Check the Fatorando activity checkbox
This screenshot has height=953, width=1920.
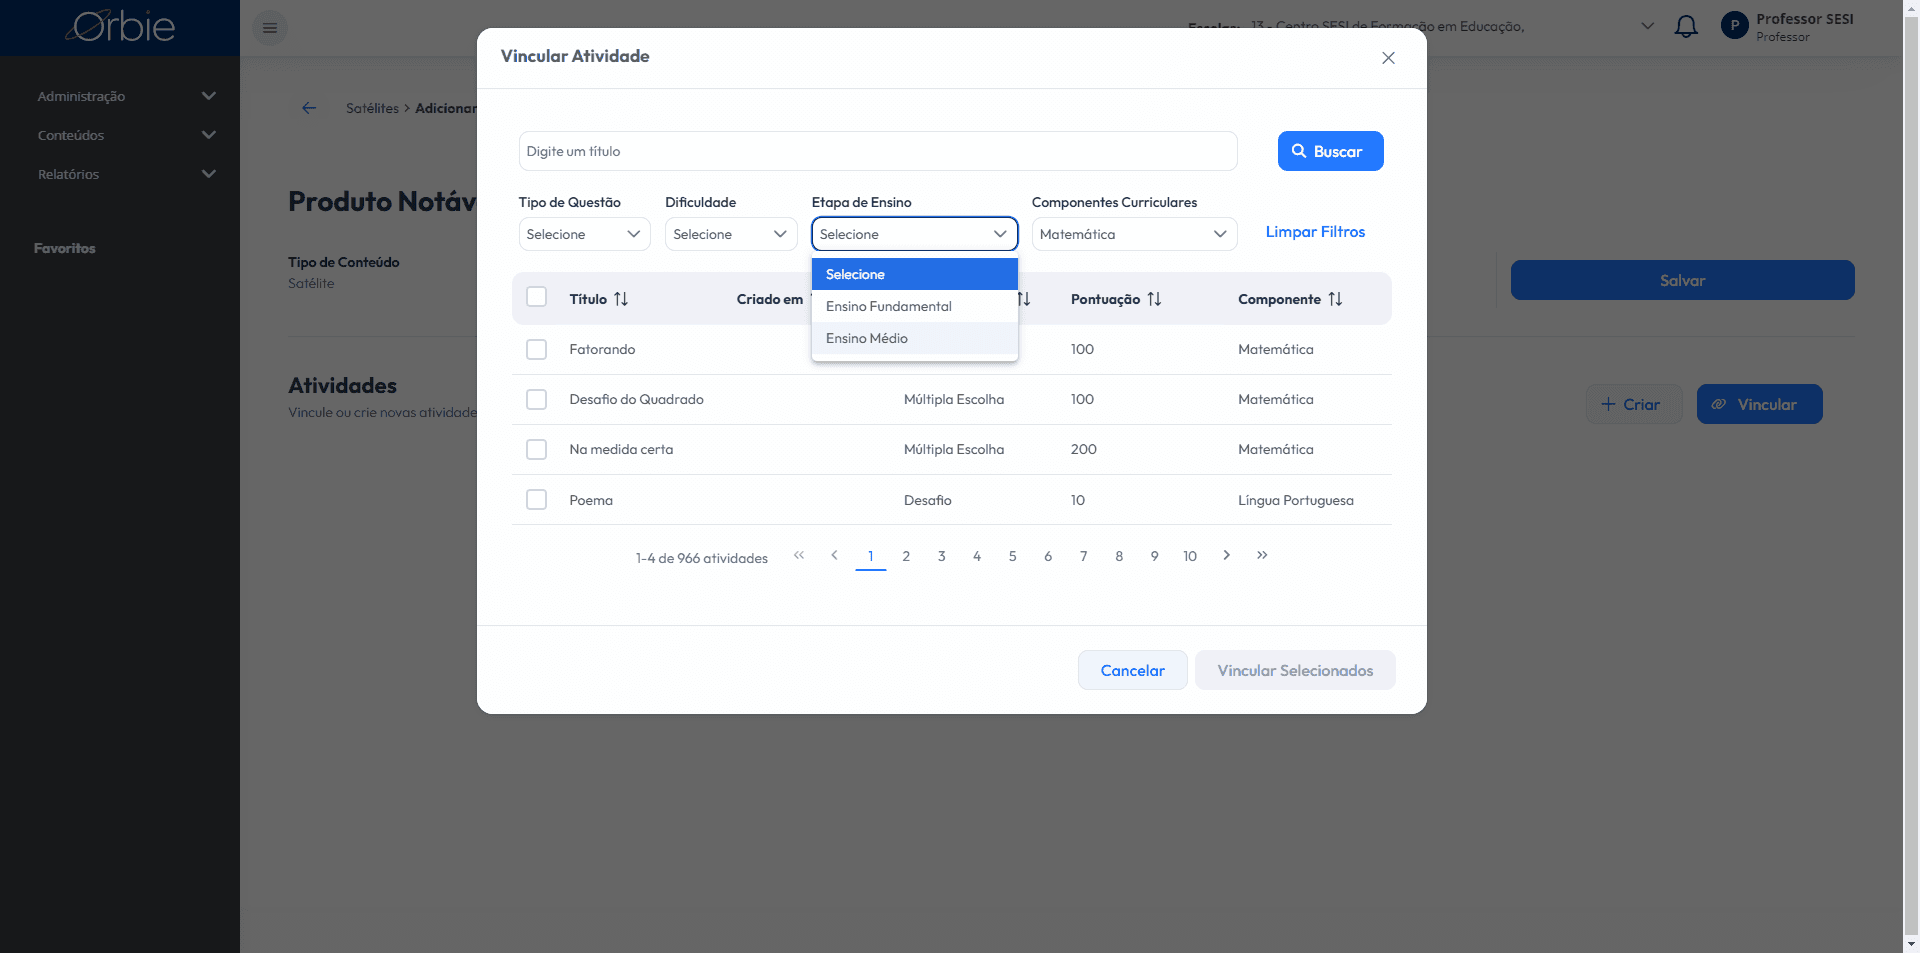pyautogui.click(x=537, y=349)
